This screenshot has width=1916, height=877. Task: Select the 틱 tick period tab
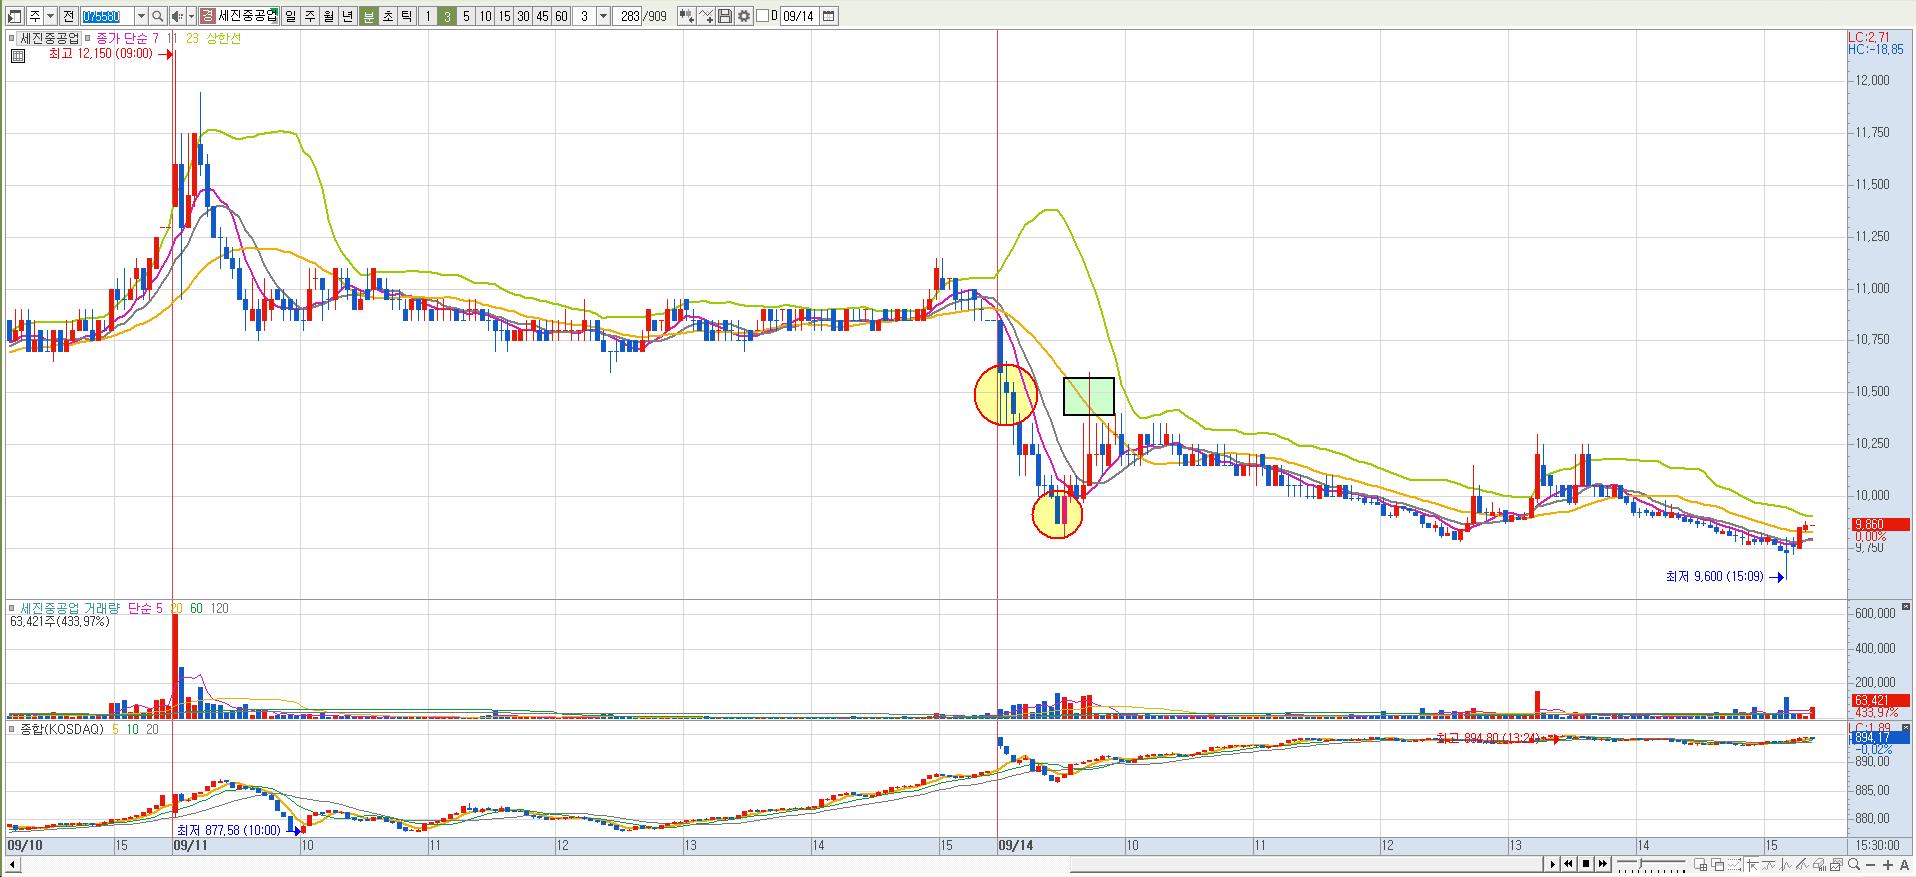406,16
